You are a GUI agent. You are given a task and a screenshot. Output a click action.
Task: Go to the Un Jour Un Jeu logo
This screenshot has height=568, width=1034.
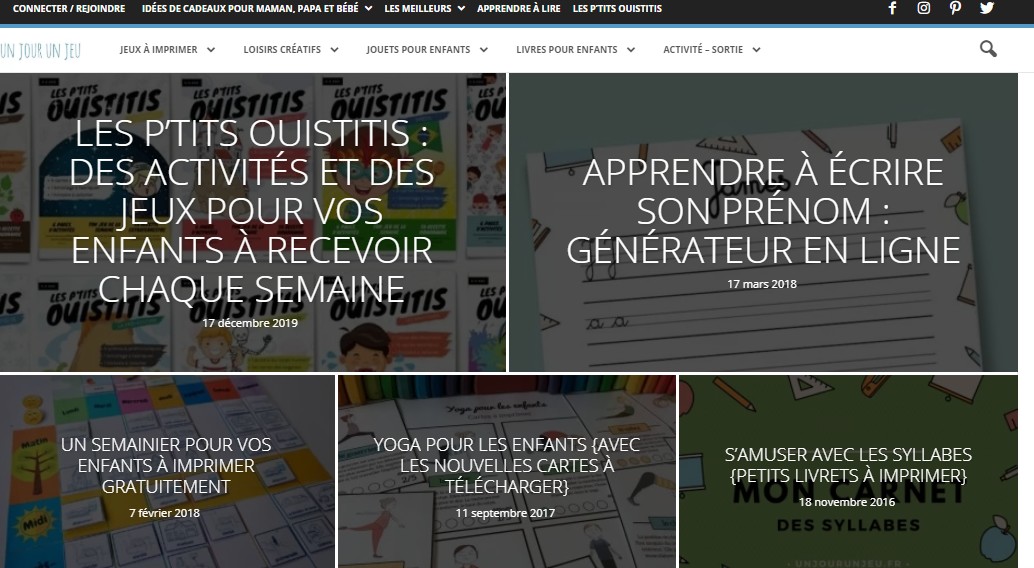pos(40,50)
